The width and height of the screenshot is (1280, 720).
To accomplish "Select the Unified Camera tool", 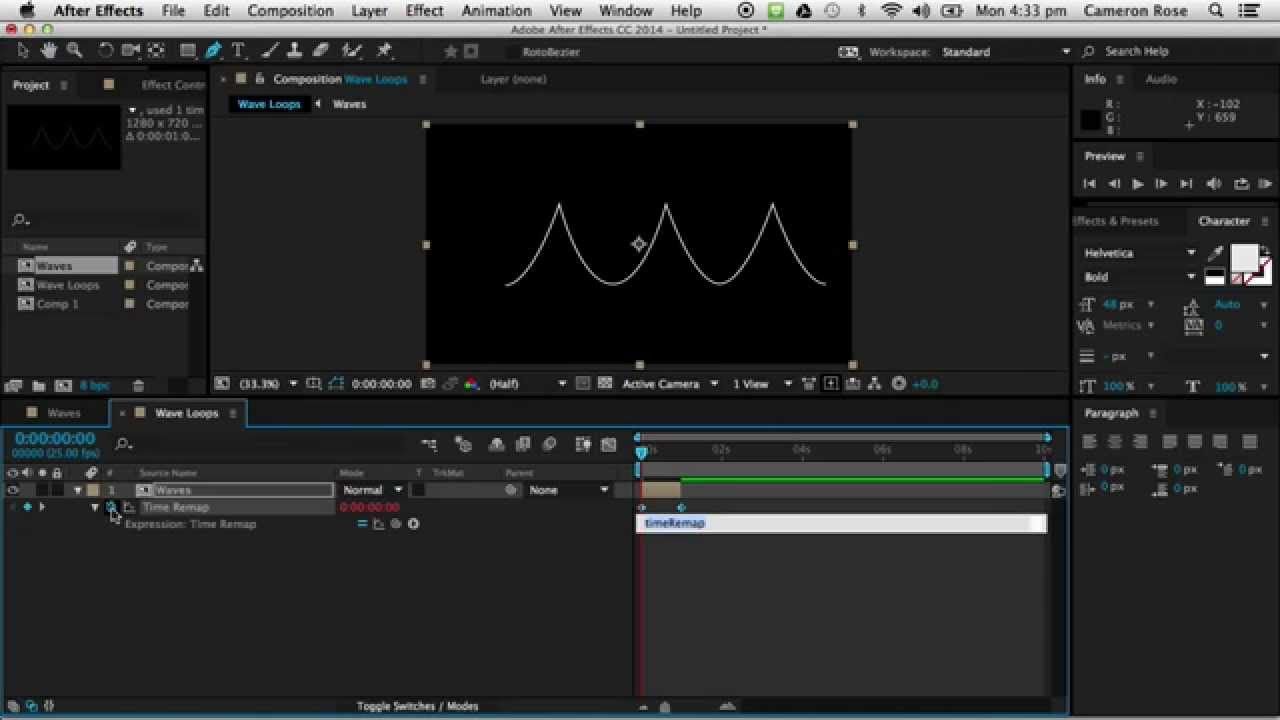I will 131,51.
